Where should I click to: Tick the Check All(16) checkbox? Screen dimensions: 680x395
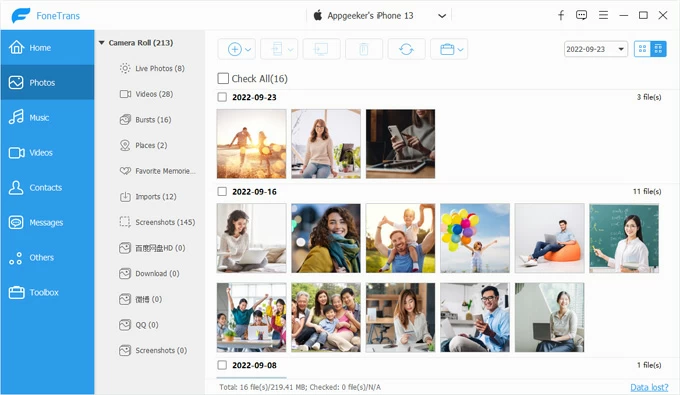click(x=223, y=78)
